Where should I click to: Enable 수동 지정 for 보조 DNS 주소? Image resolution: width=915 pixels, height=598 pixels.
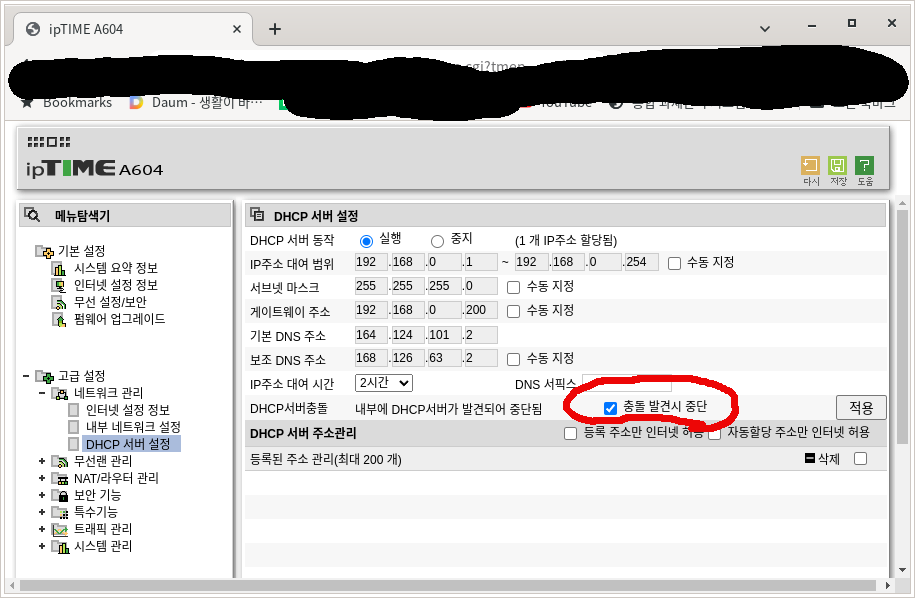coord(514,359)
